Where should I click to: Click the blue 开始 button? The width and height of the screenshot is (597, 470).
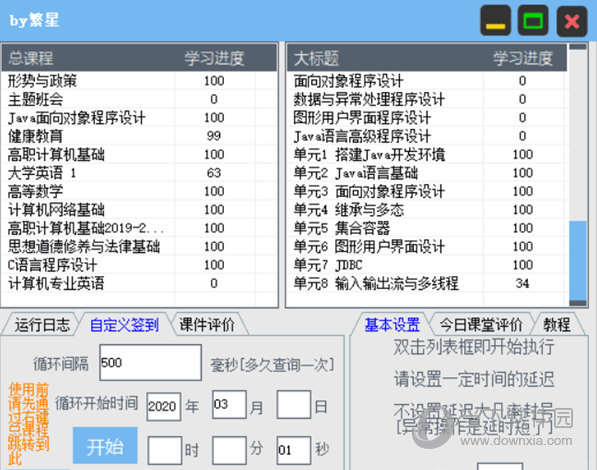pos(105,446)
